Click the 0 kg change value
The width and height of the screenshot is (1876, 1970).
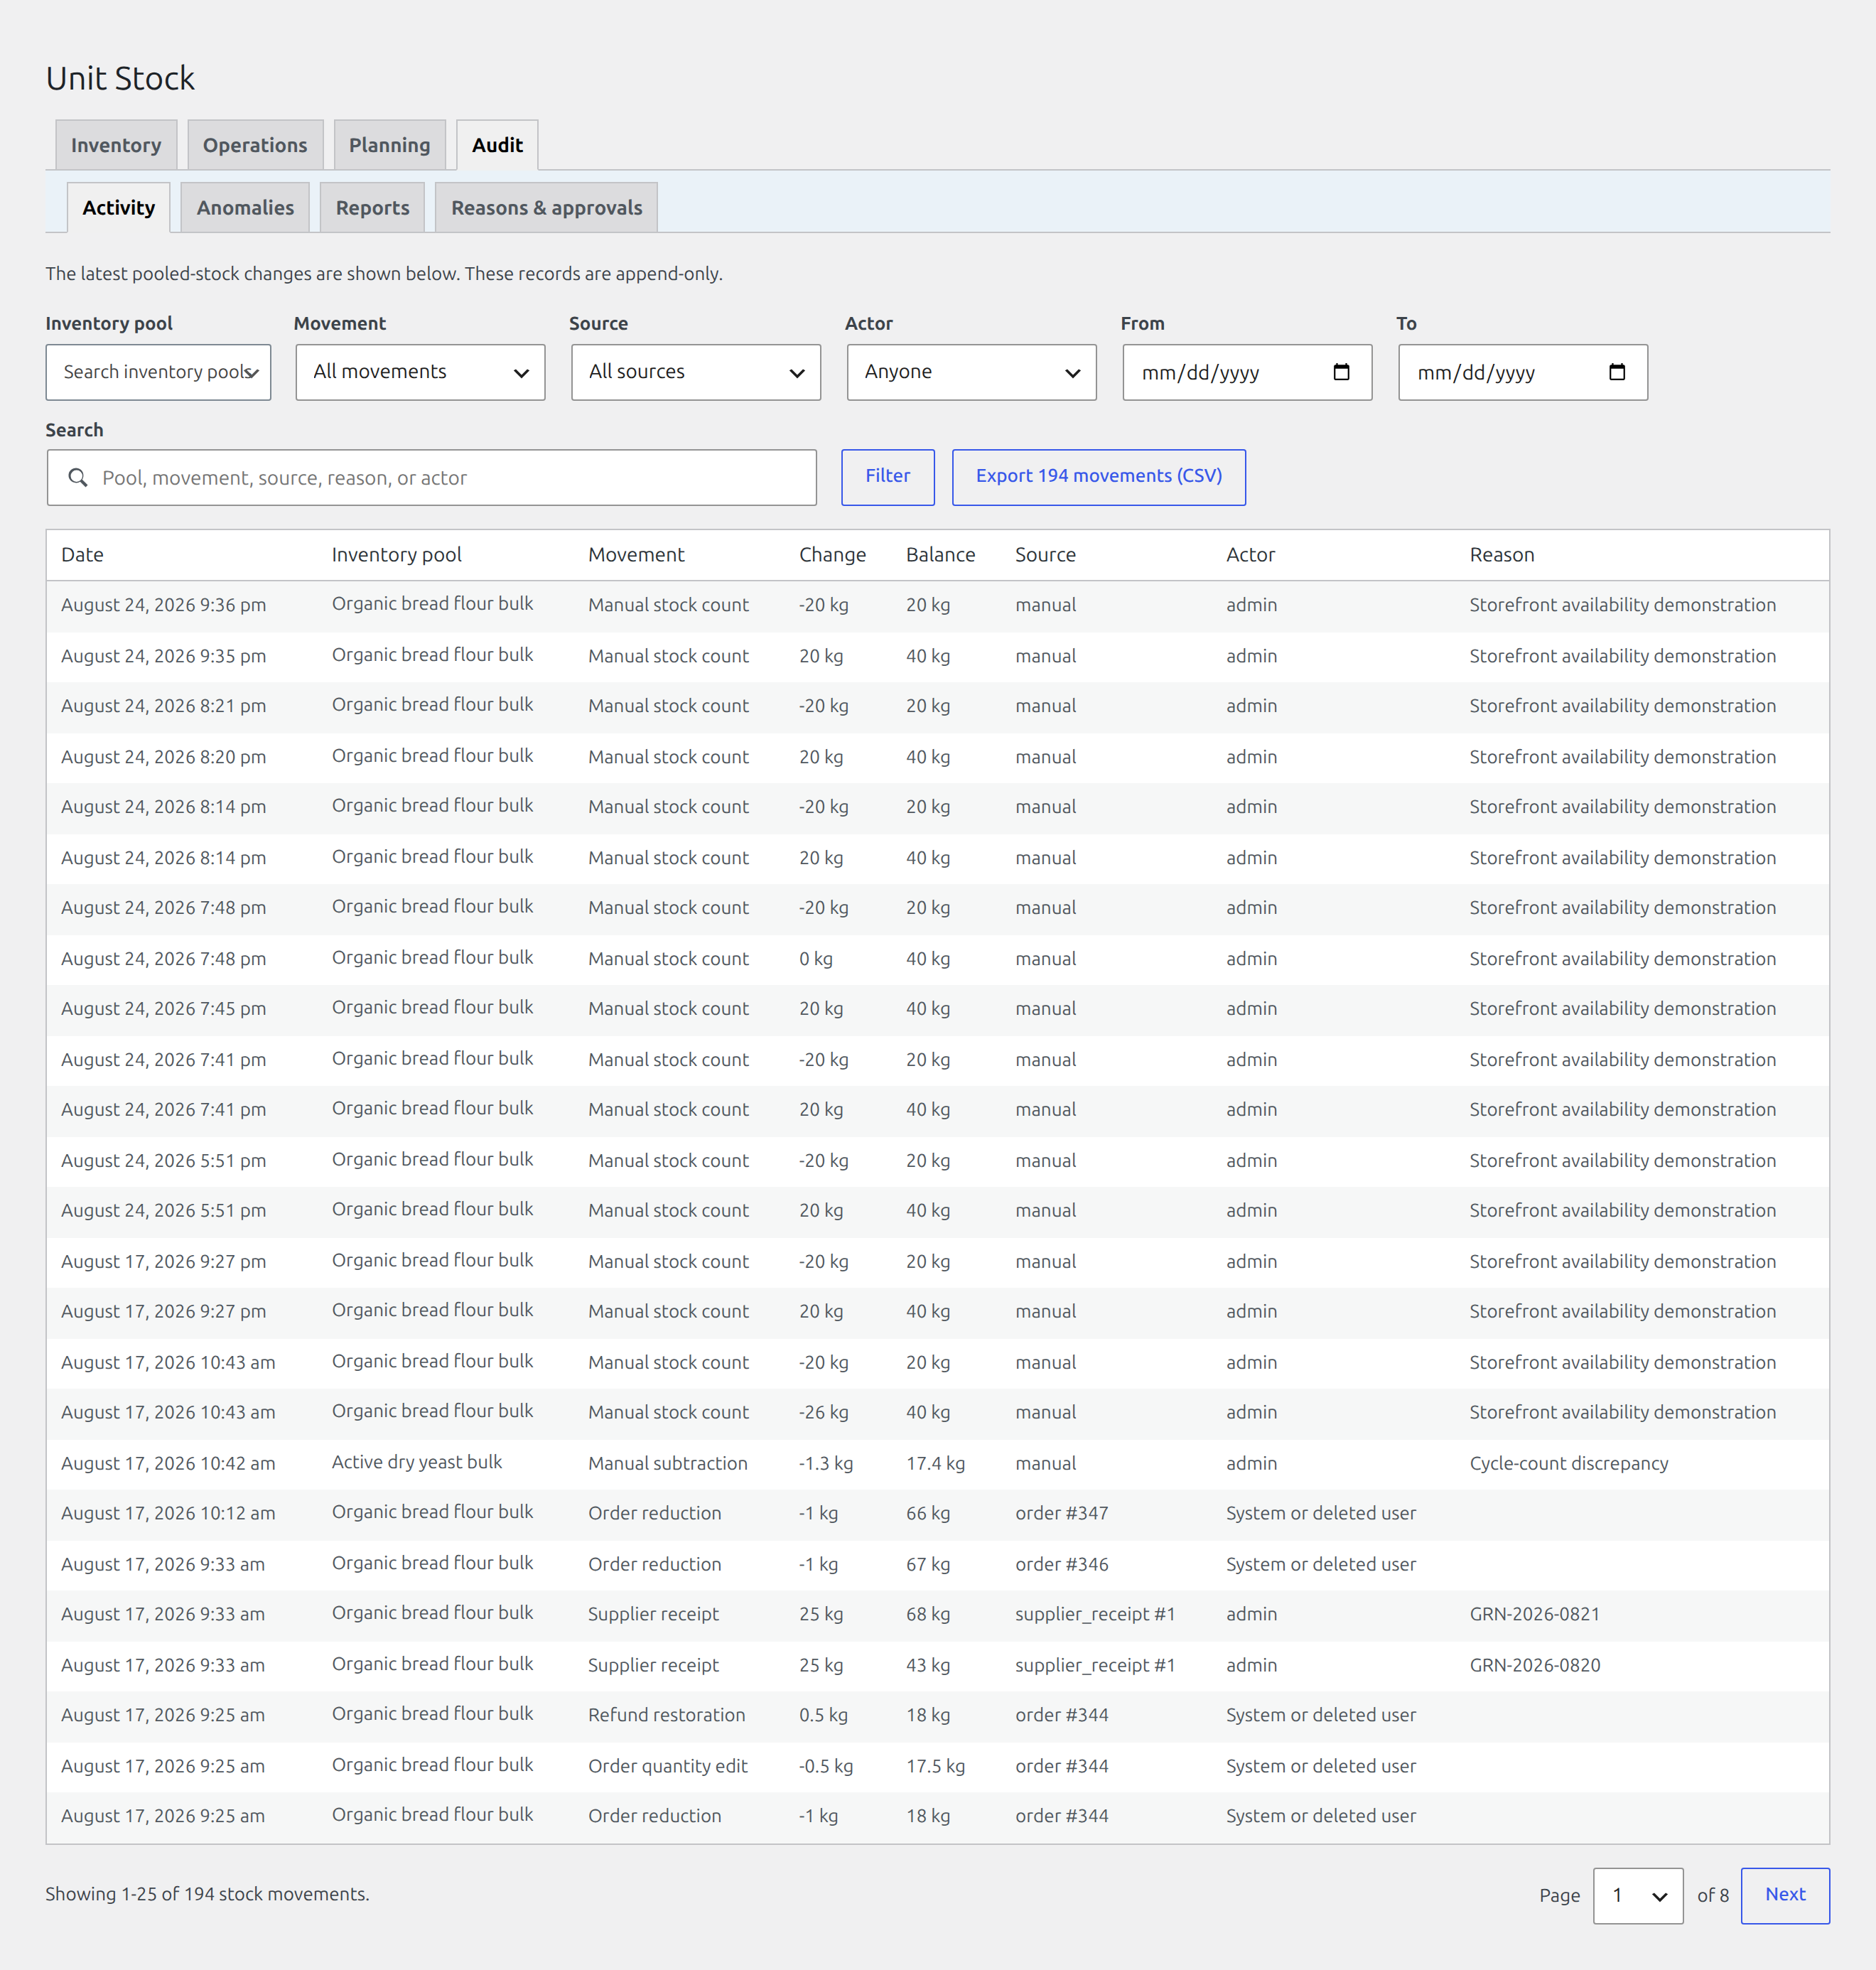tap(815, 959)
